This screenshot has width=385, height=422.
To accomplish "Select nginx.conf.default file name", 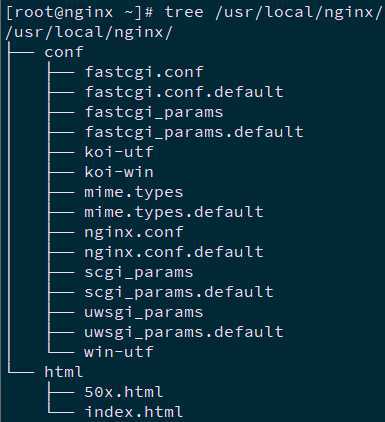I will [x=174, y=252].
